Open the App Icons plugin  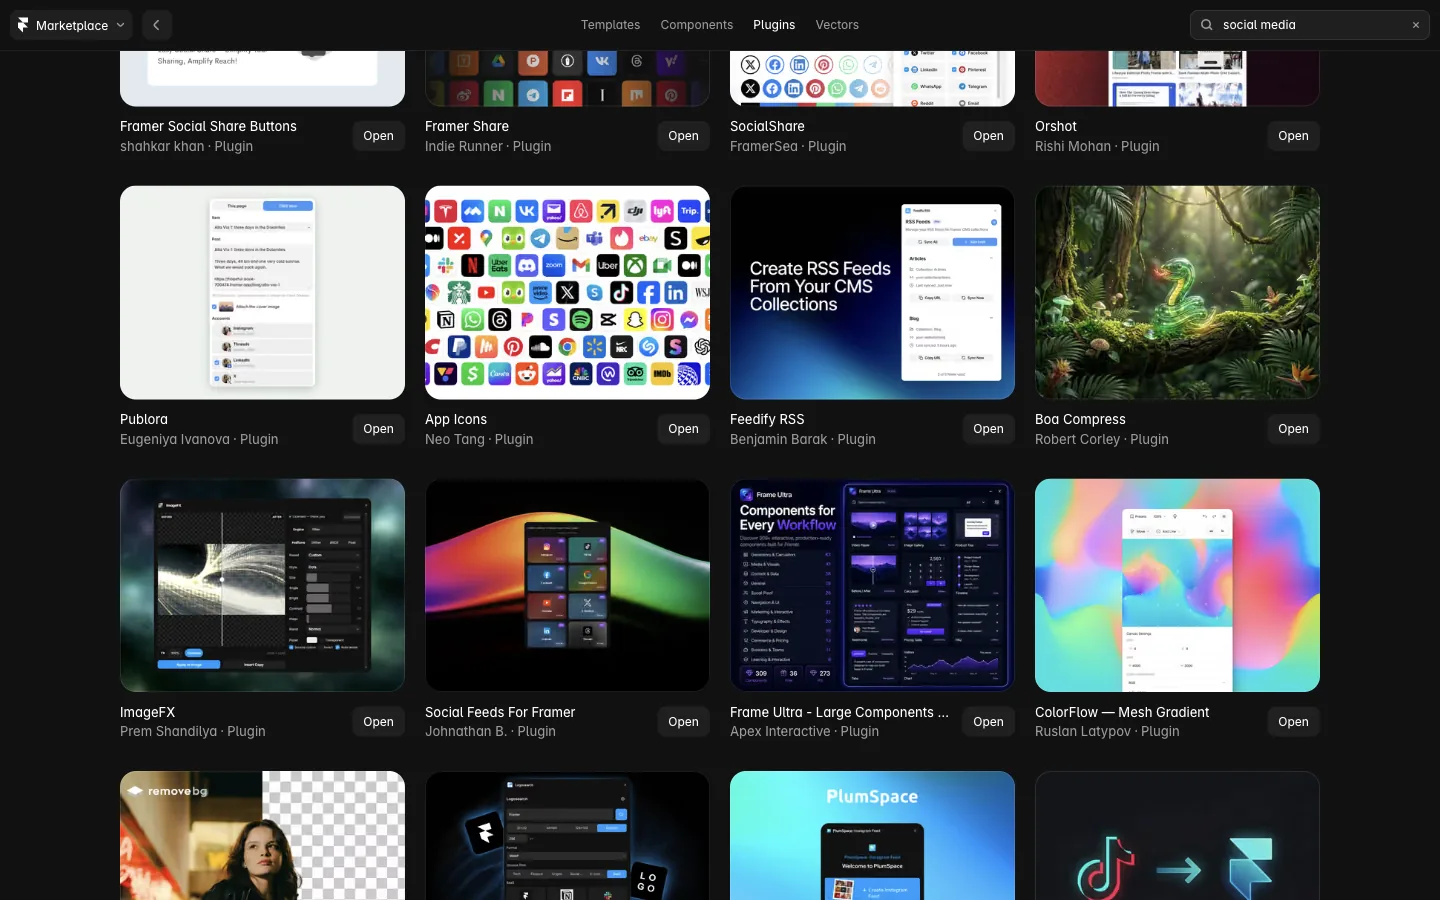pos(683,429)
